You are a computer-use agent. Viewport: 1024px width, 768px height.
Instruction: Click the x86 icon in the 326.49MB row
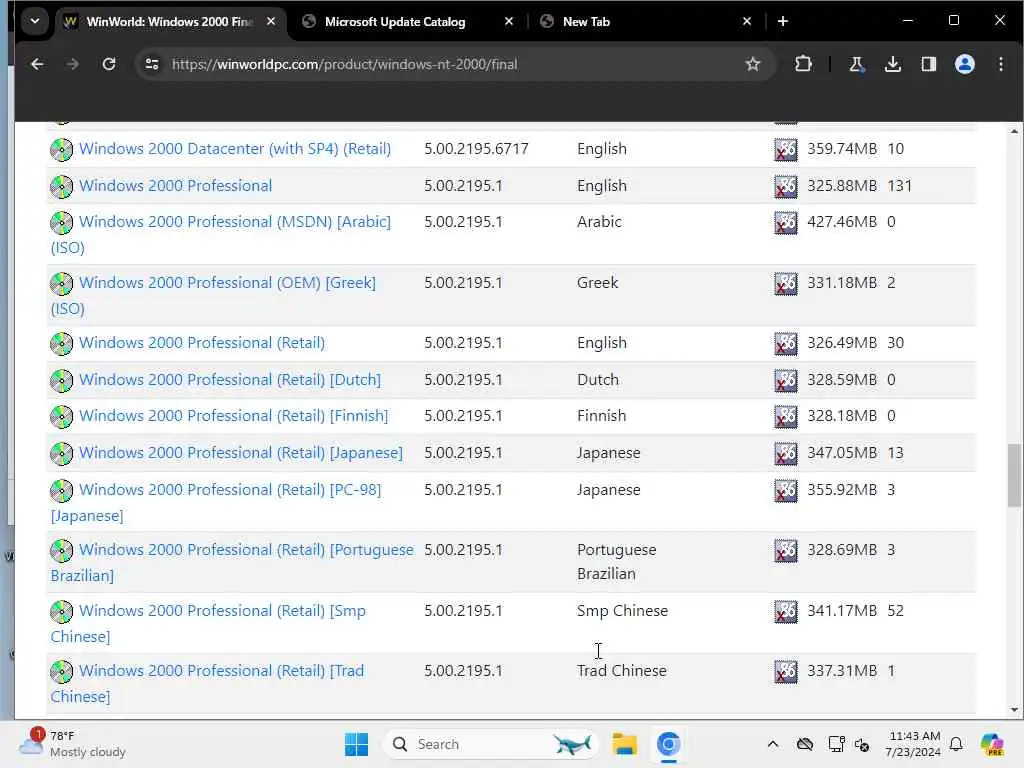(x=786, y=344)
